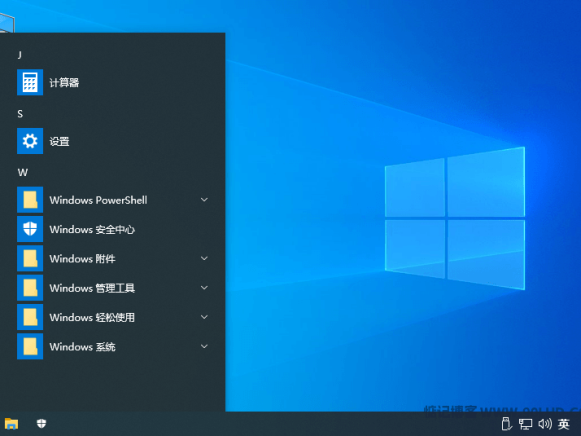The image size is (581, 436).
Task: Select the Windows PowerShell label
Action: 98,200
